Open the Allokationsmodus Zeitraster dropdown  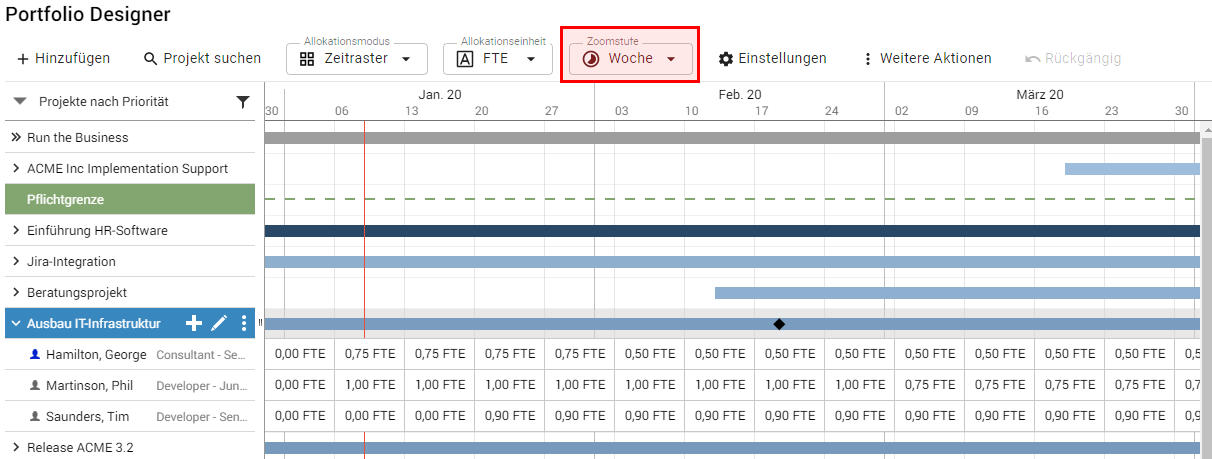tap(357, 59)
